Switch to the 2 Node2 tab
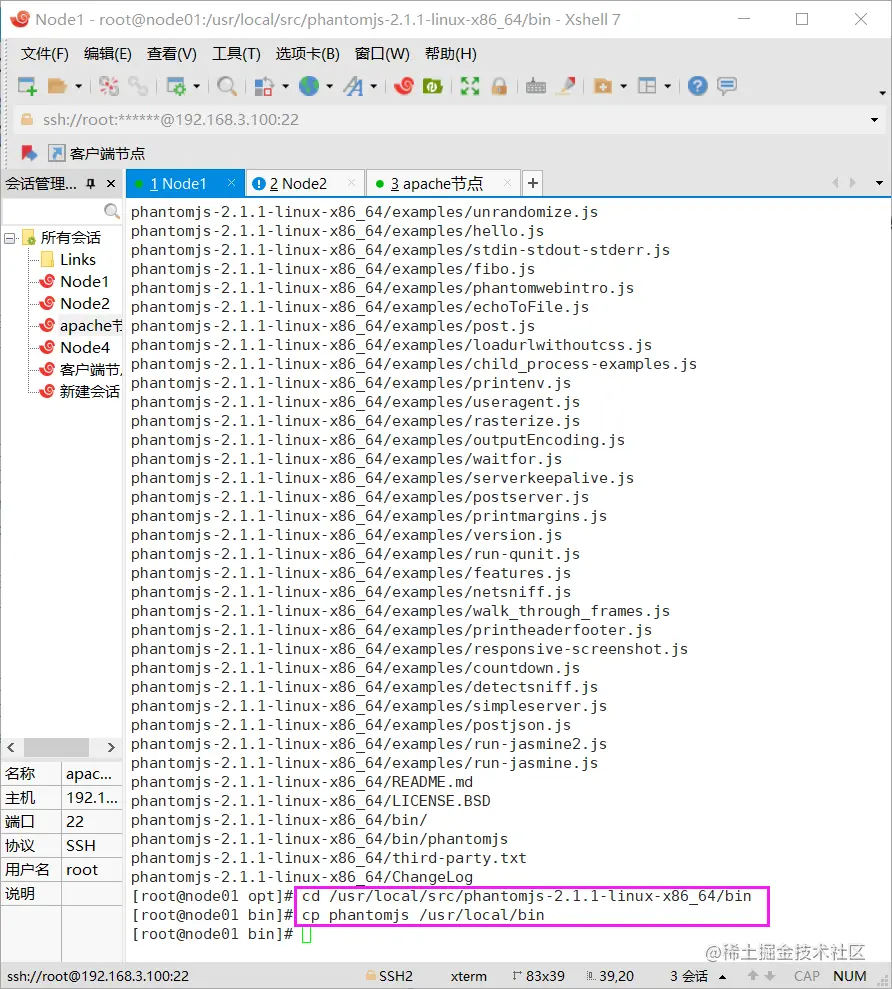 click(x=298, y=184)
